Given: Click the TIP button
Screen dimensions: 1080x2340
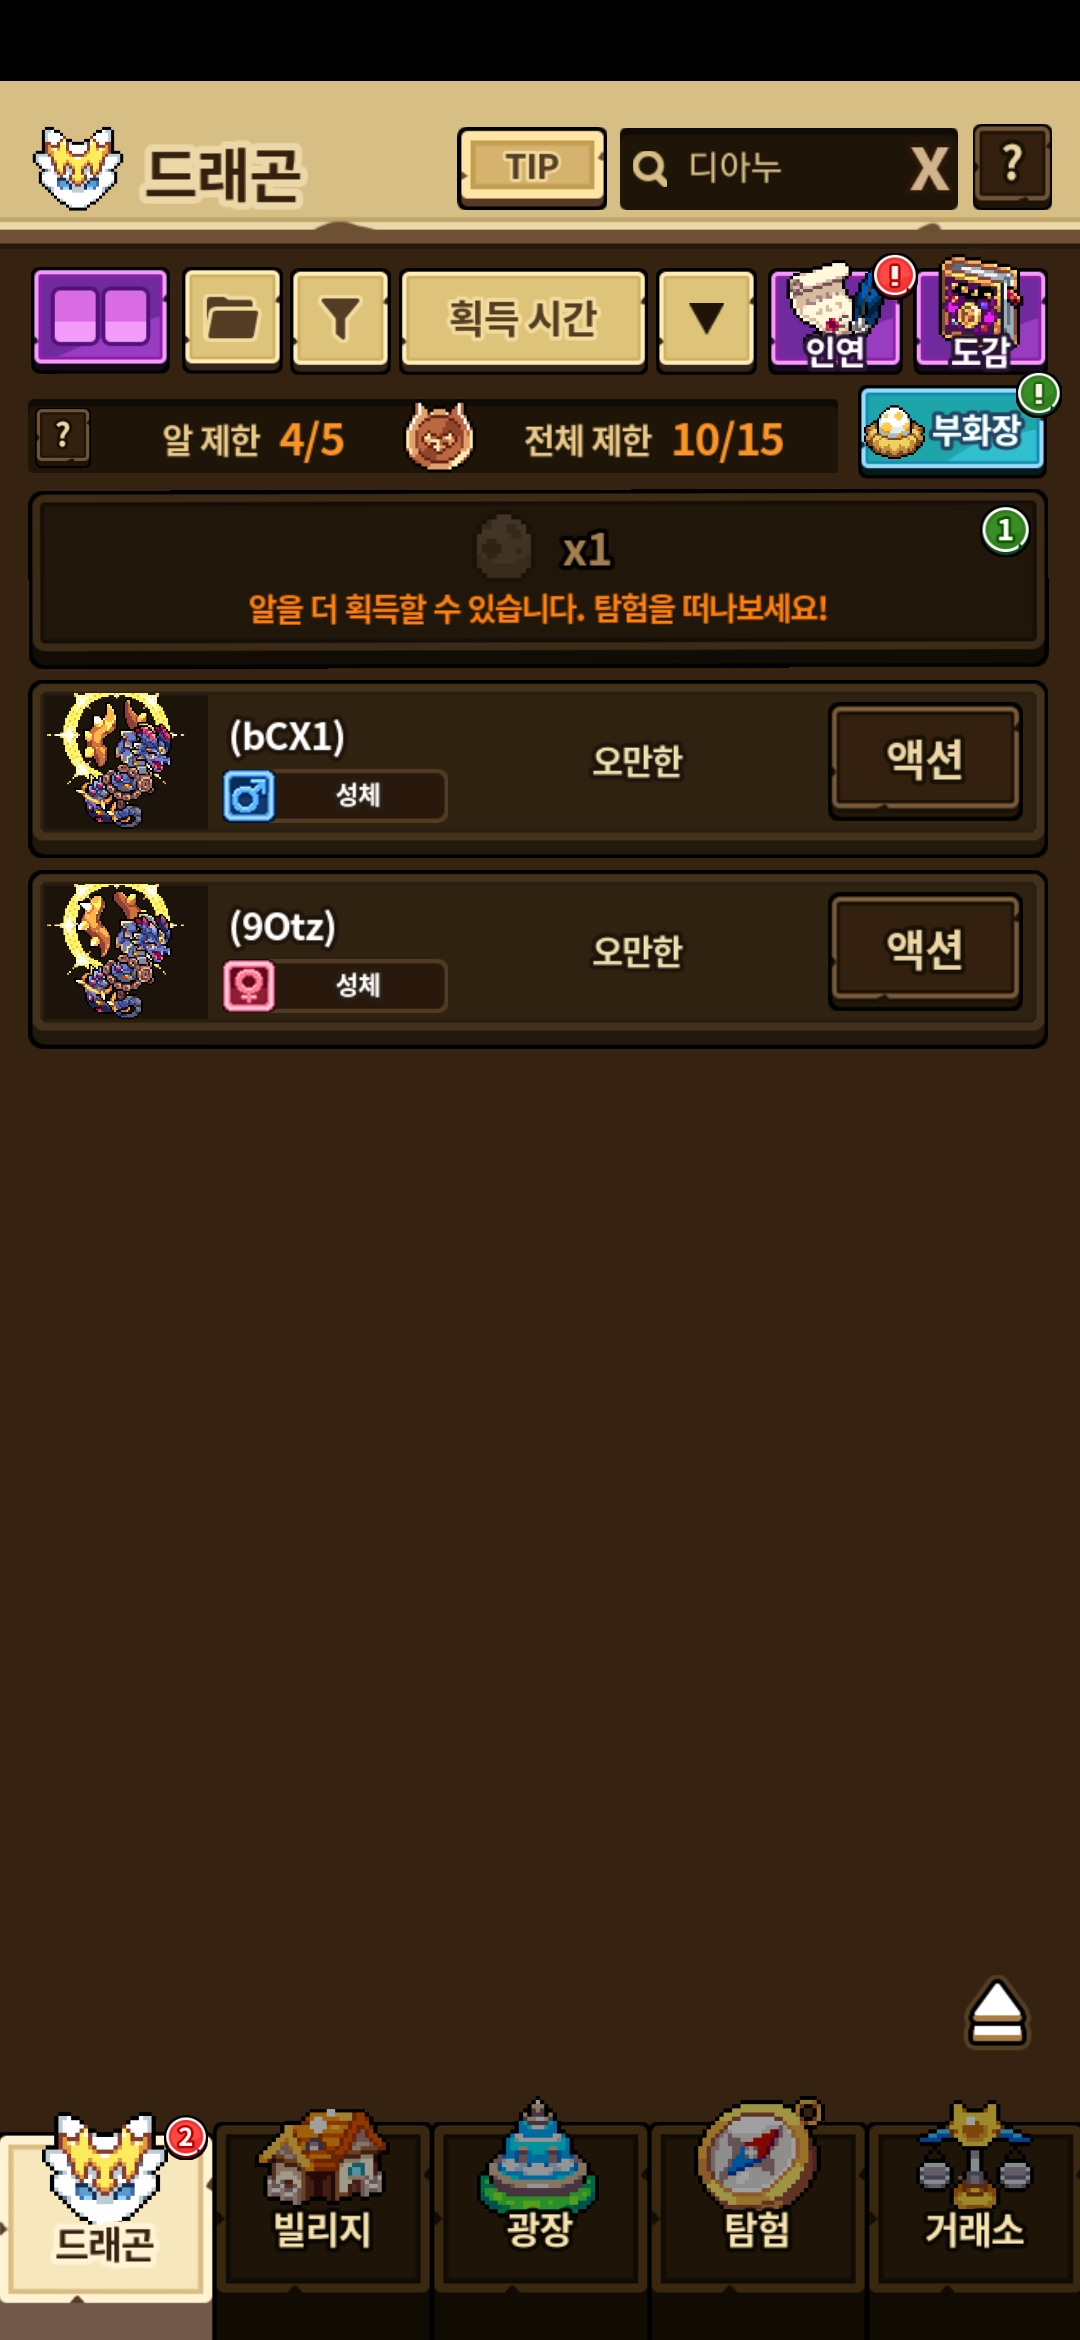Looking at the screenshot, I should (532, 167).
